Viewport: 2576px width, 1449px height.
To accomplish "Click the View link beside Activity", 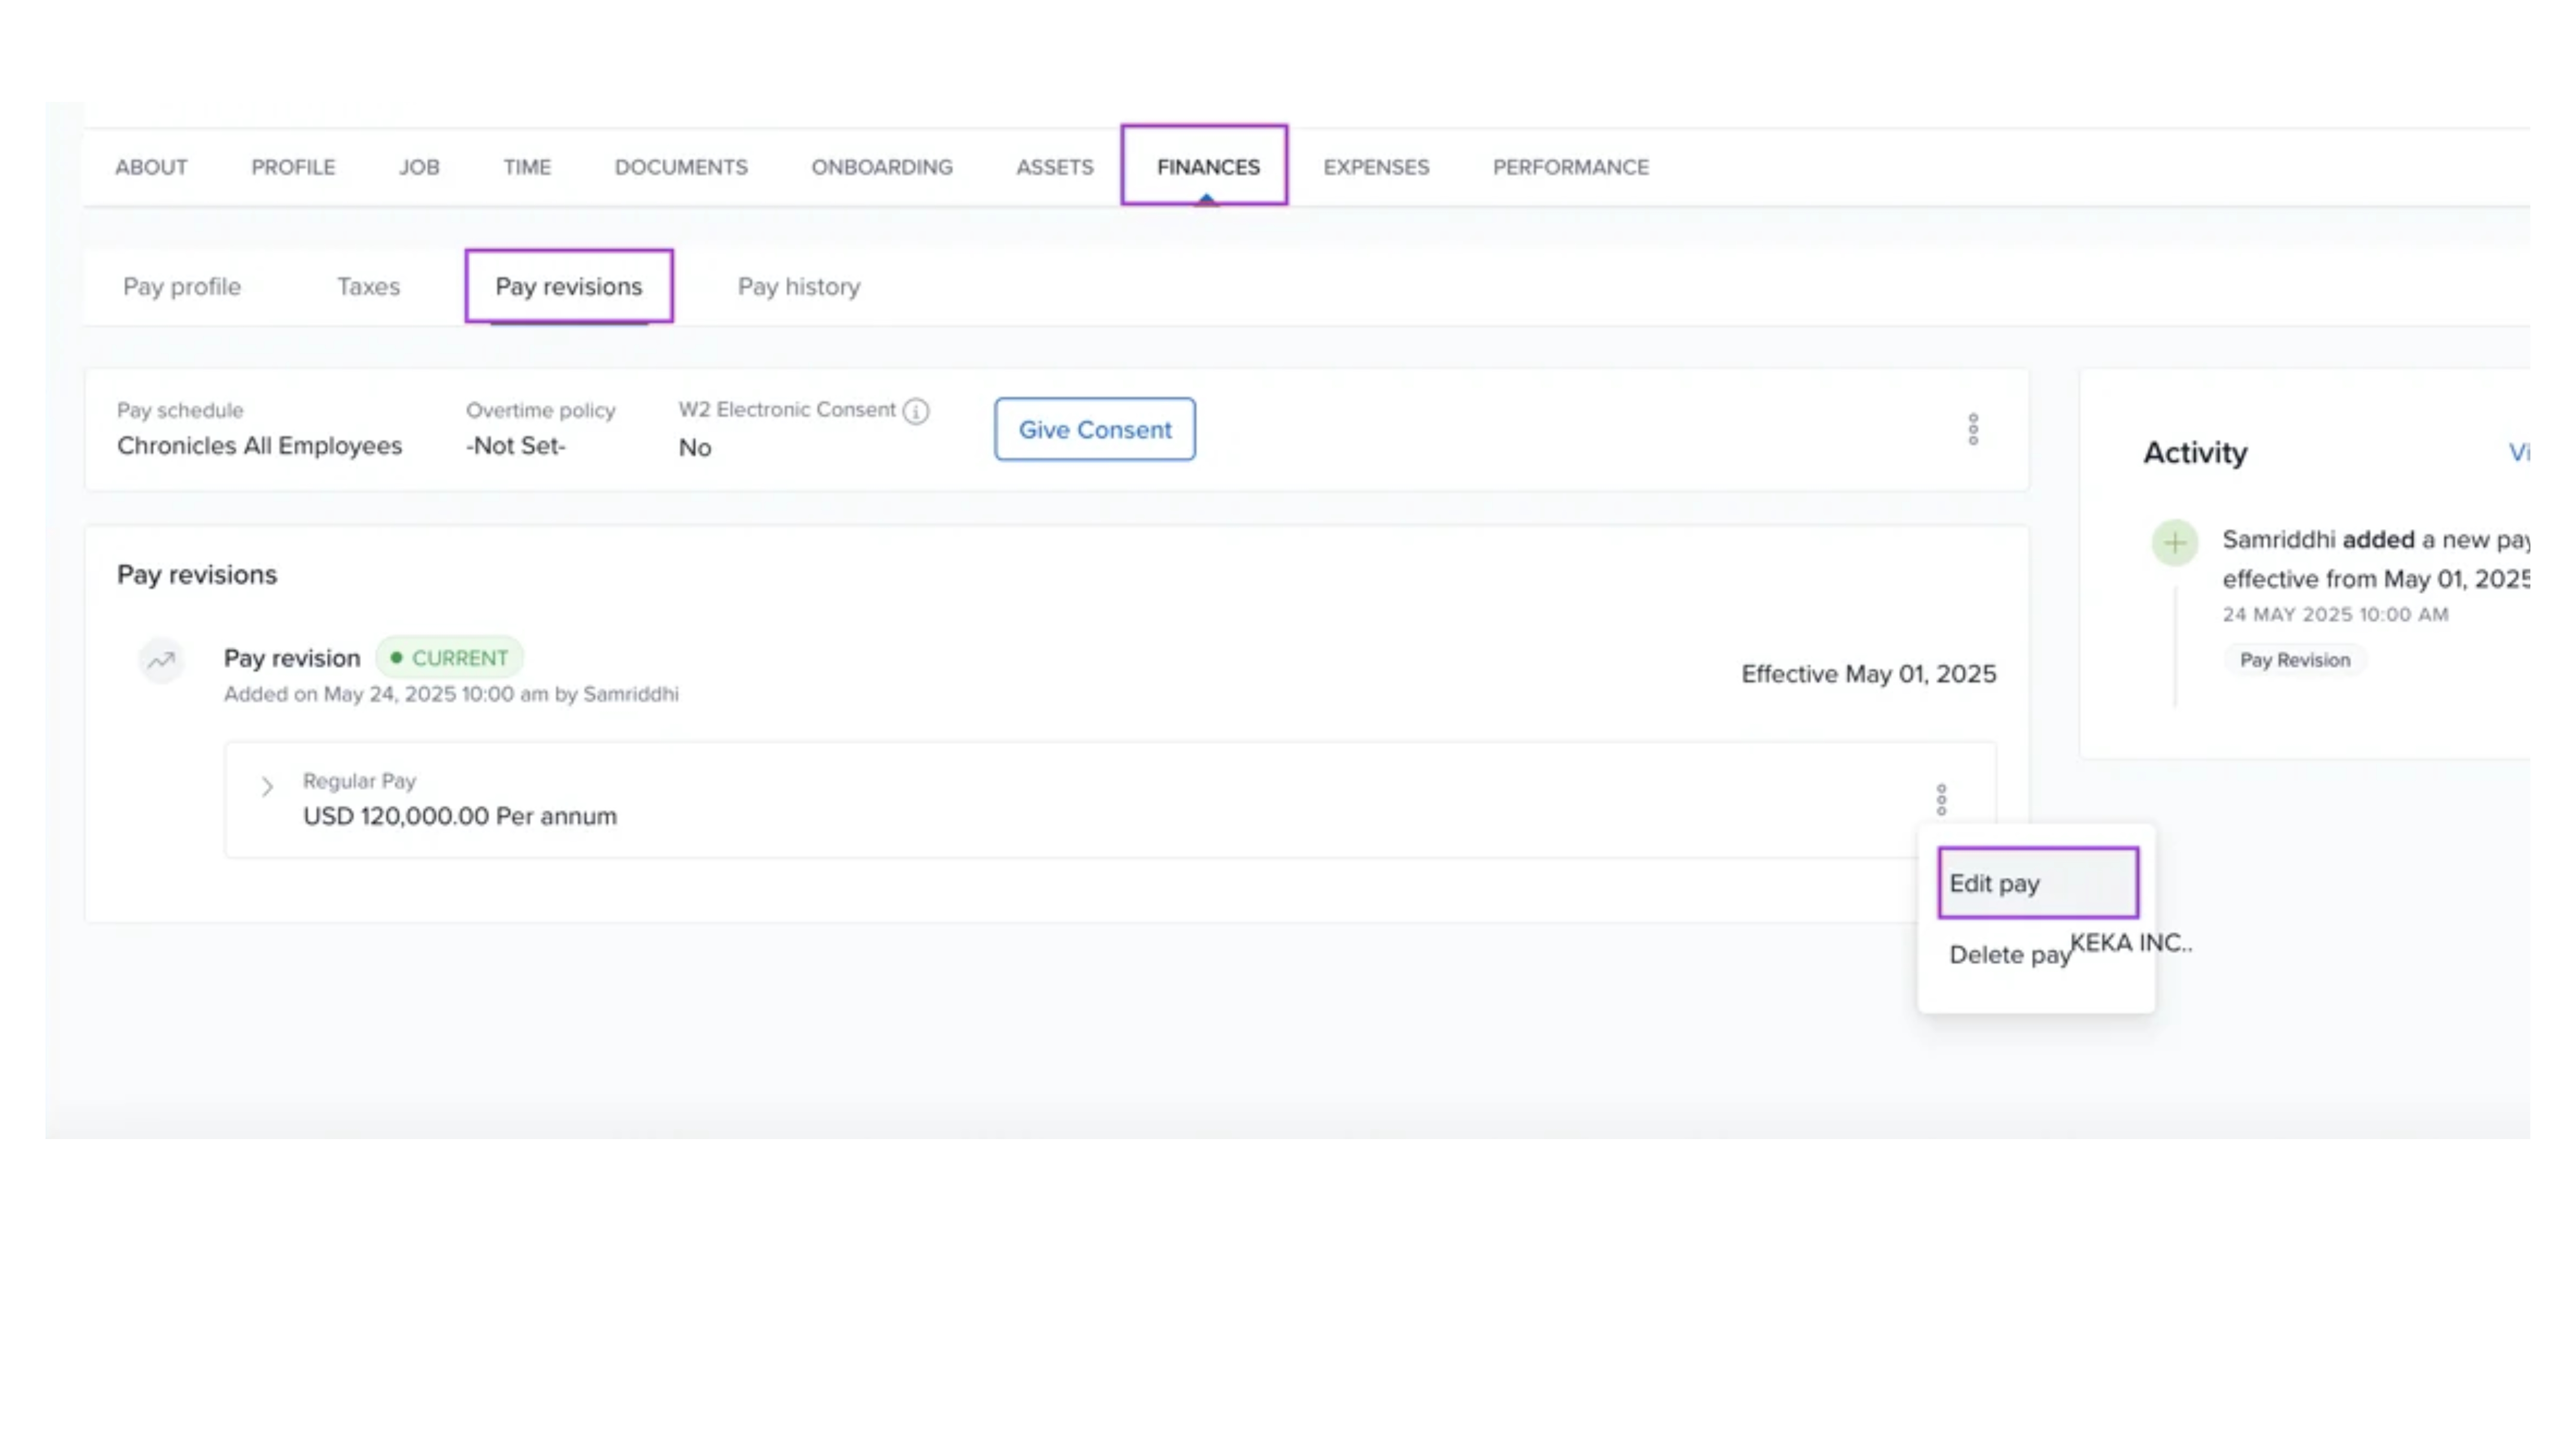I will (2517, 453).
